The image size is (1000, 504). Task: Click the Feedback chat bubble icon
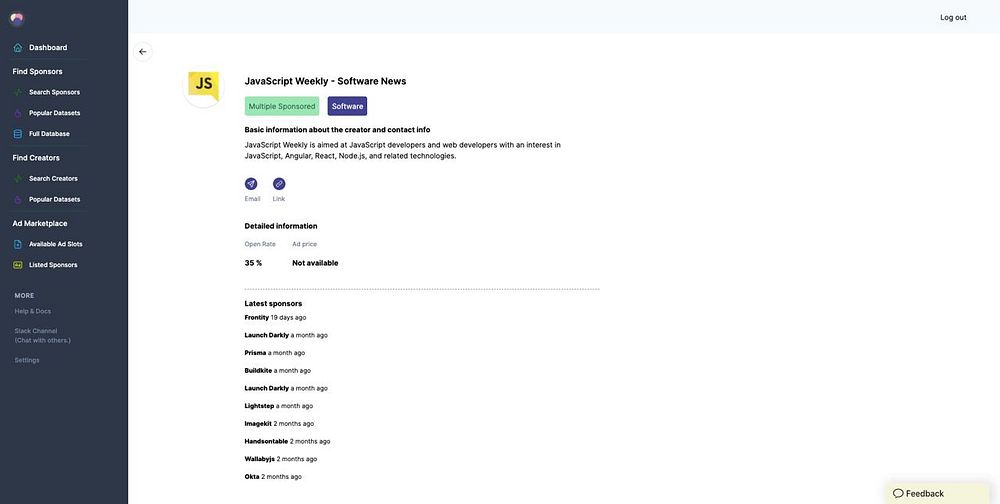pos(898,493)
